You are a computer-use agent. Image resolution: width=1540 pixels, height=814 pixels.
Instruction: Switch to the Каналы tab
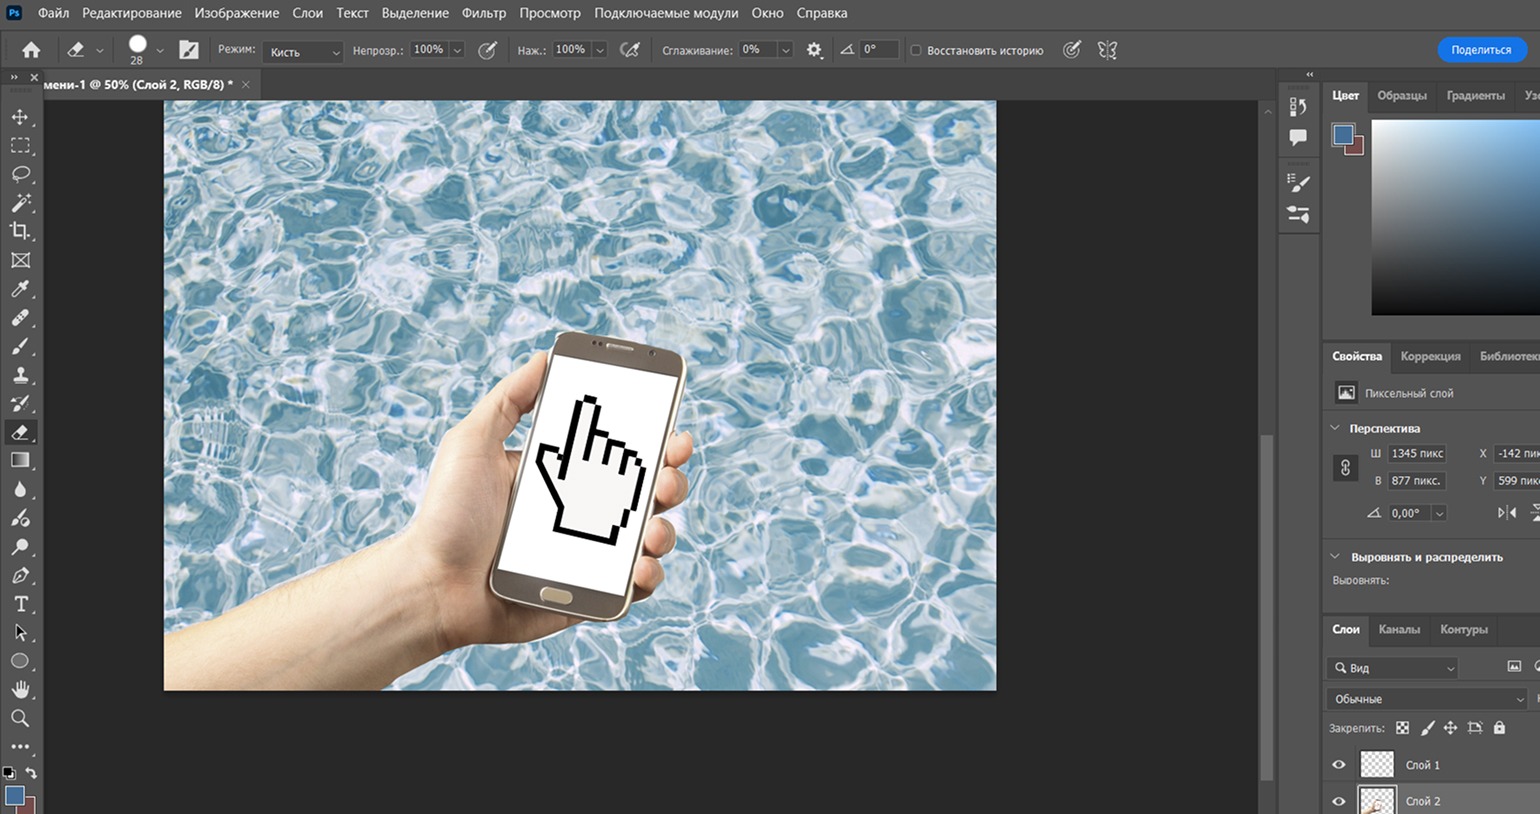[1399, 629]
